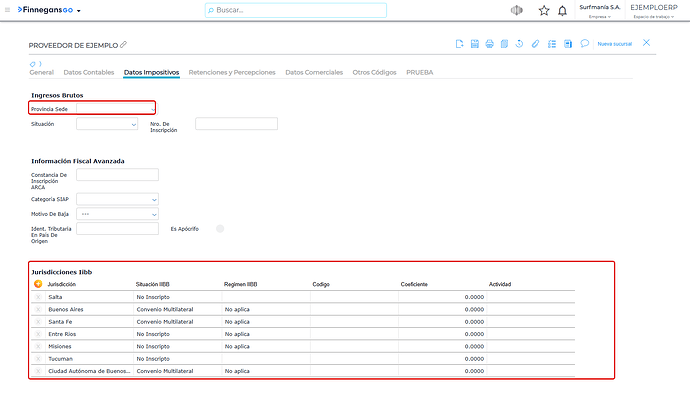Screen dimensions: 690x402
Task: Click the blue notes panel icon
Action: pos(568,44)
